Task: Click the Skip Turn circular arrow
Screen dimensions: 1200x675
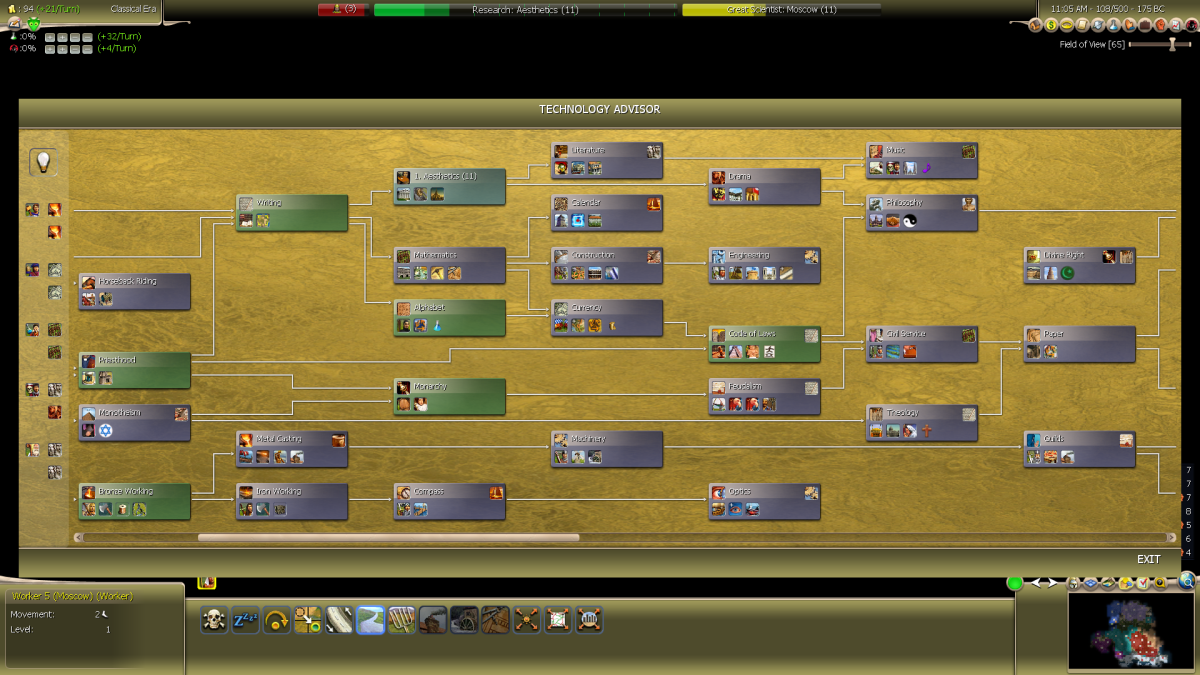Action: [277, 620]
